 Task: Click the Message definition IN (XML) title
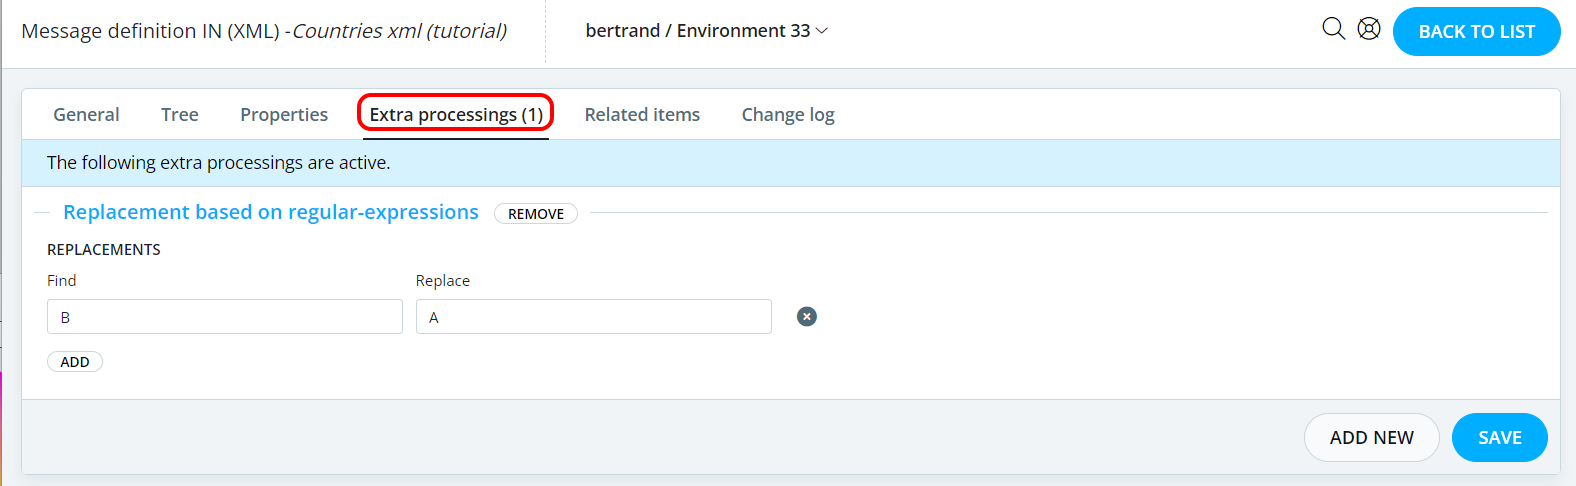pyautogui.click(x=150, y=31)
